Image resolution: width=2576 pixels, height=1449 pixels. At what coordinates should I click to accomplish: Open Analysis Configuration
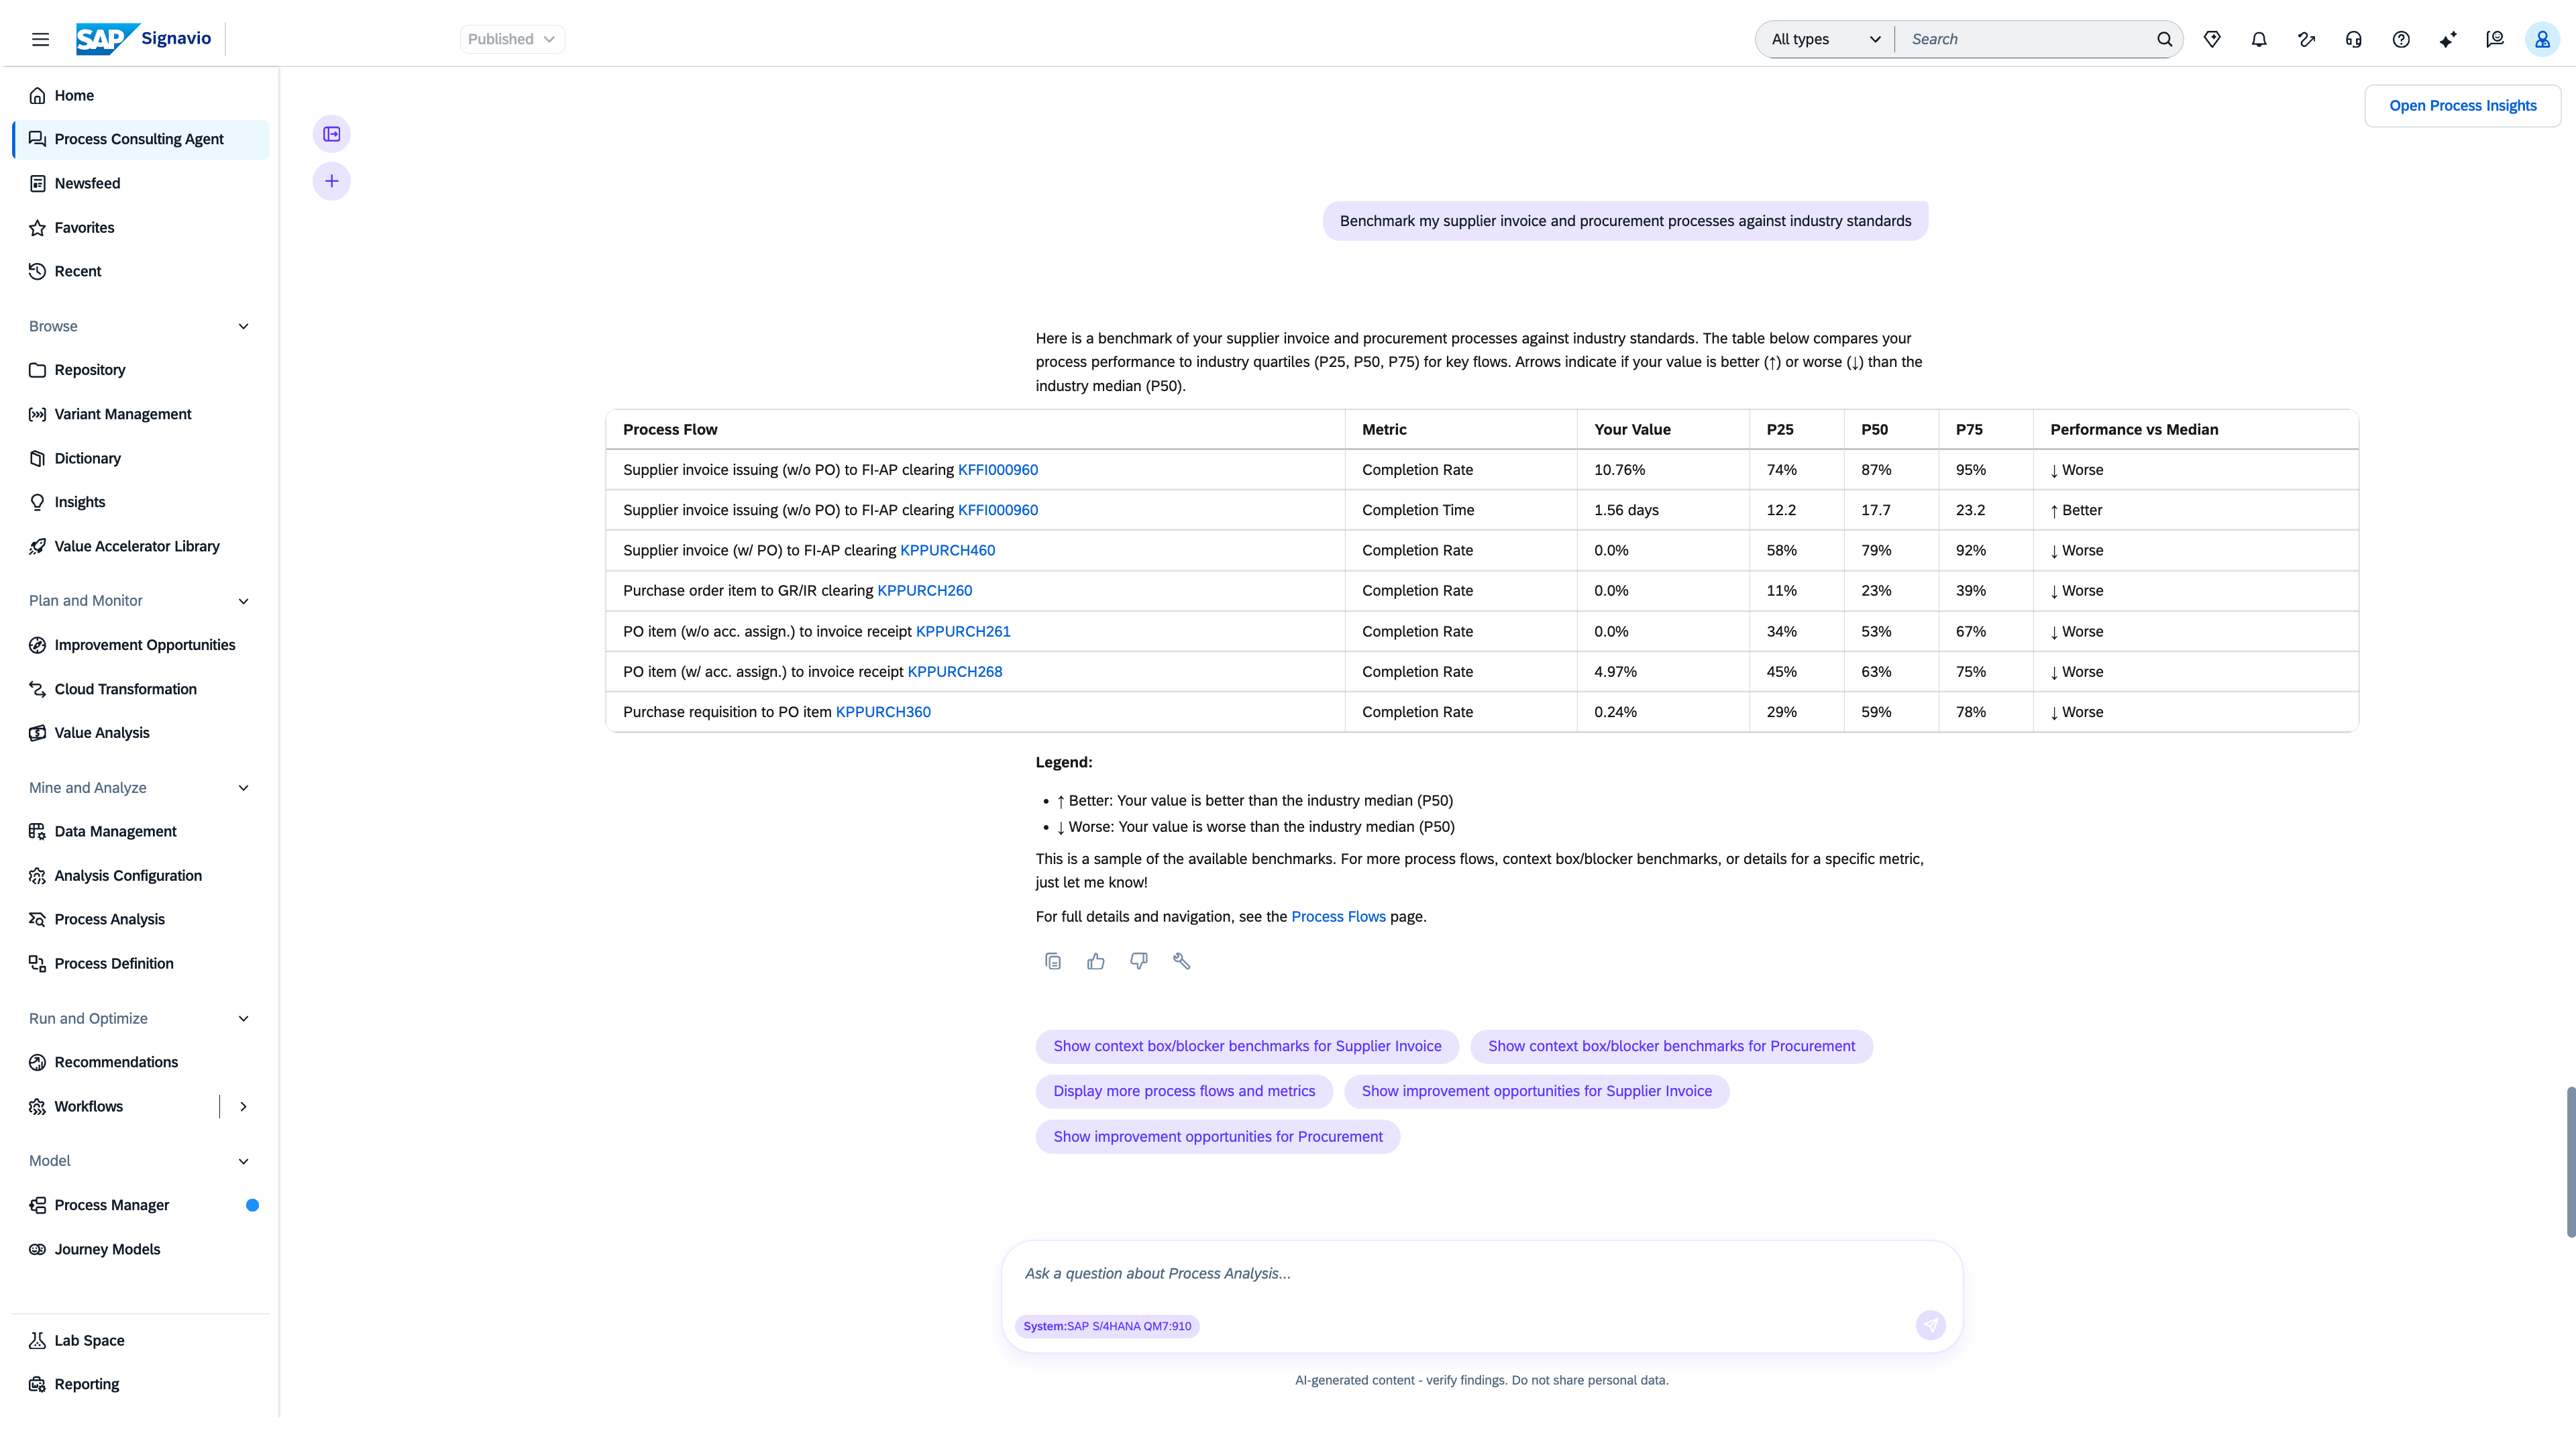point(140,875)
